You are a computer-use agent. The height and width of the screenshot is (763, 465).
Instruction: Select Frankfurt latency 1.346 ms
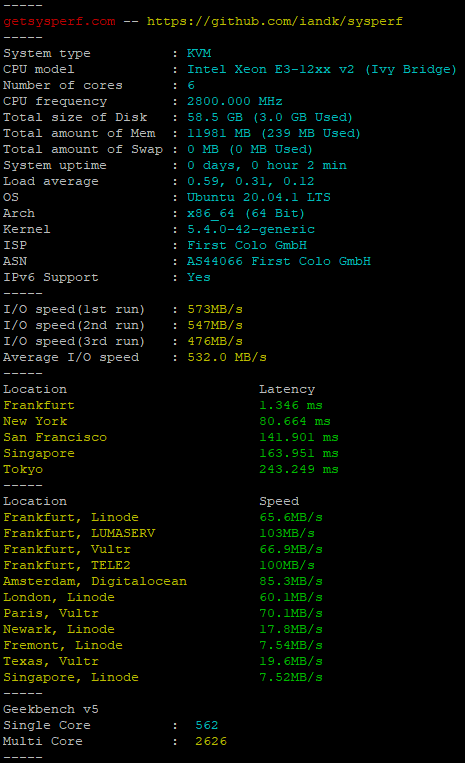[x=291, y=405]
